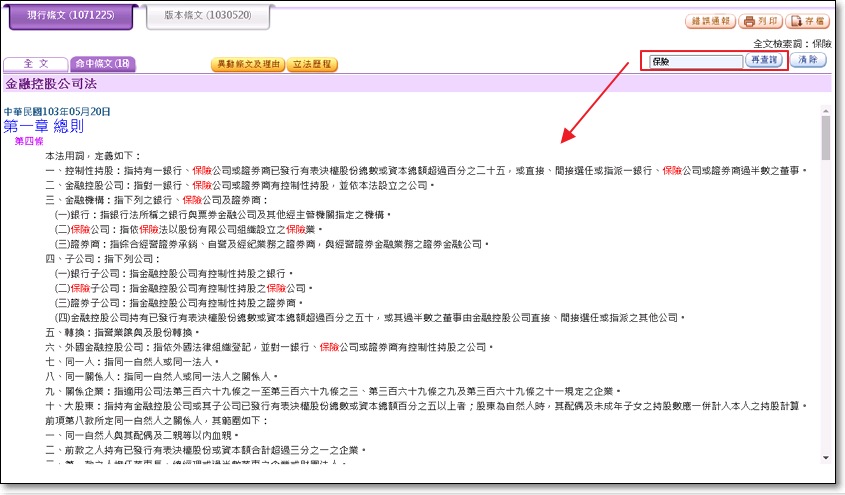Open the 版本條文 (1030520) tab
The height and width of the screenshot is (495, 845).
pos(207,17)
